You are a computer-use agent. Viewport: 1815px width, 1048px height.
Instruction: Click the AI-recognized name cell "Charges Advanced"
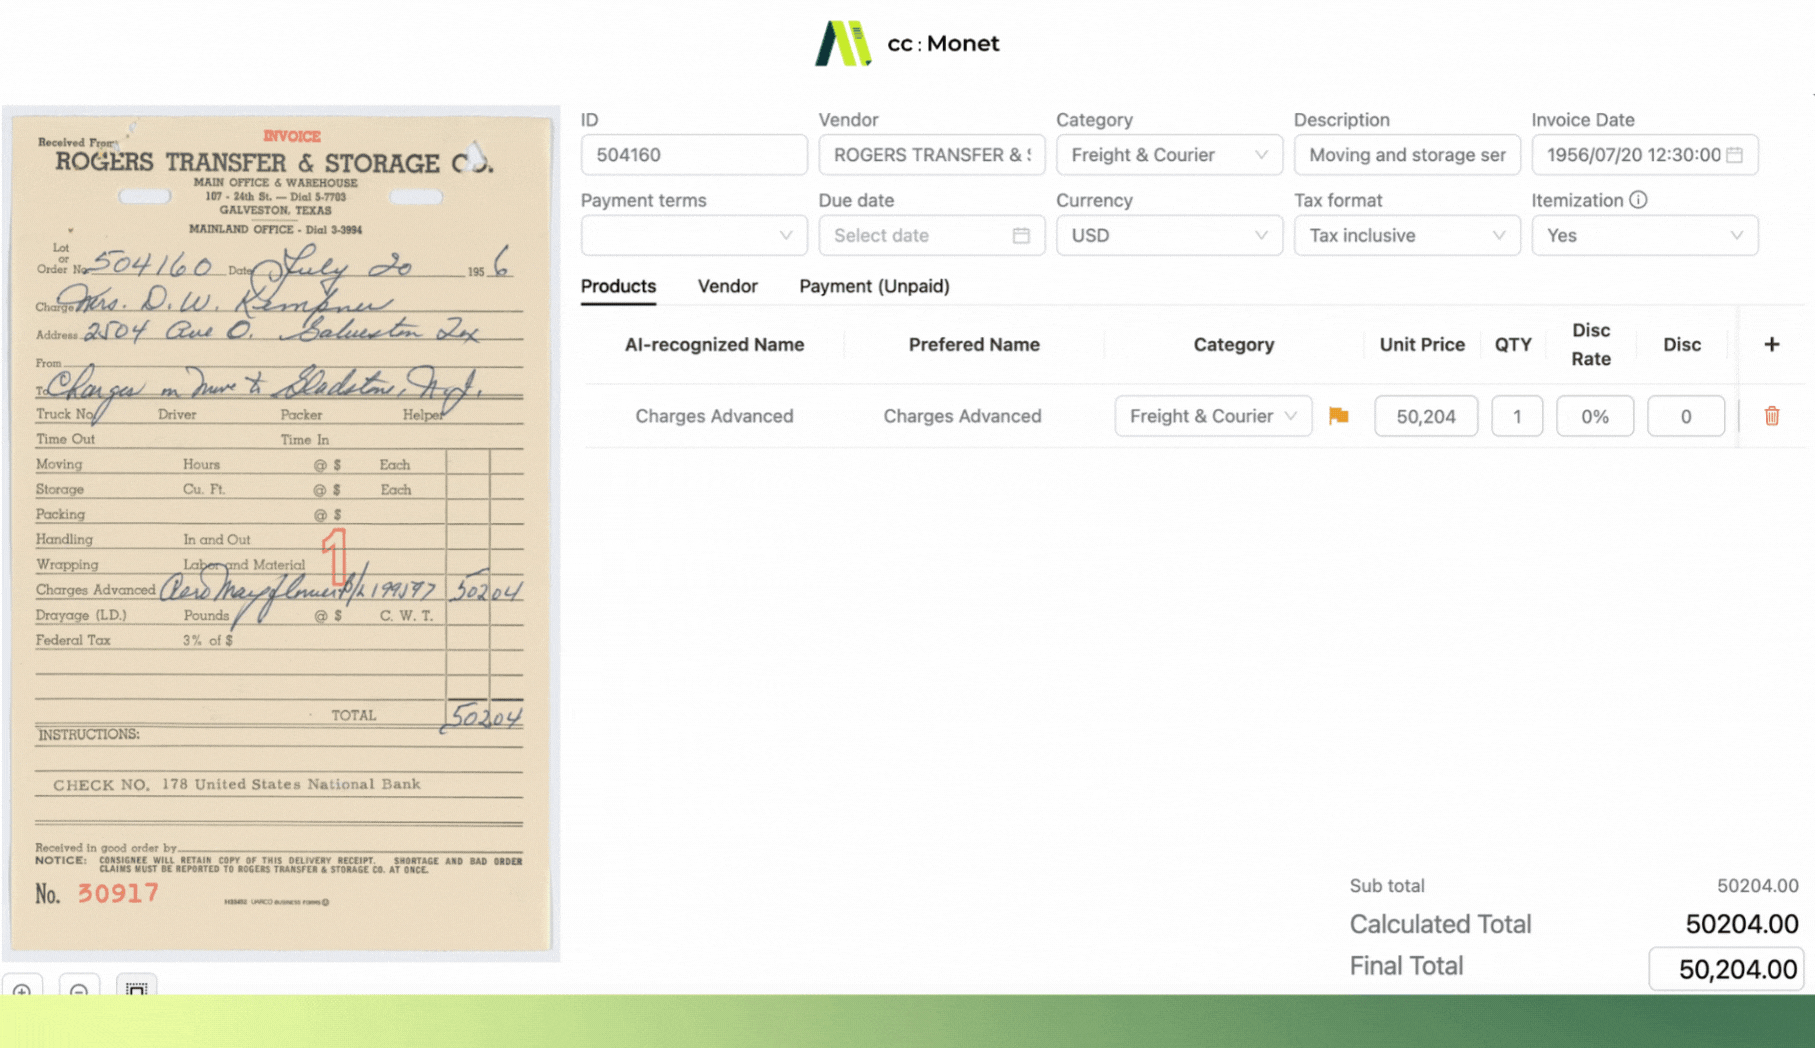pos(714,416)
